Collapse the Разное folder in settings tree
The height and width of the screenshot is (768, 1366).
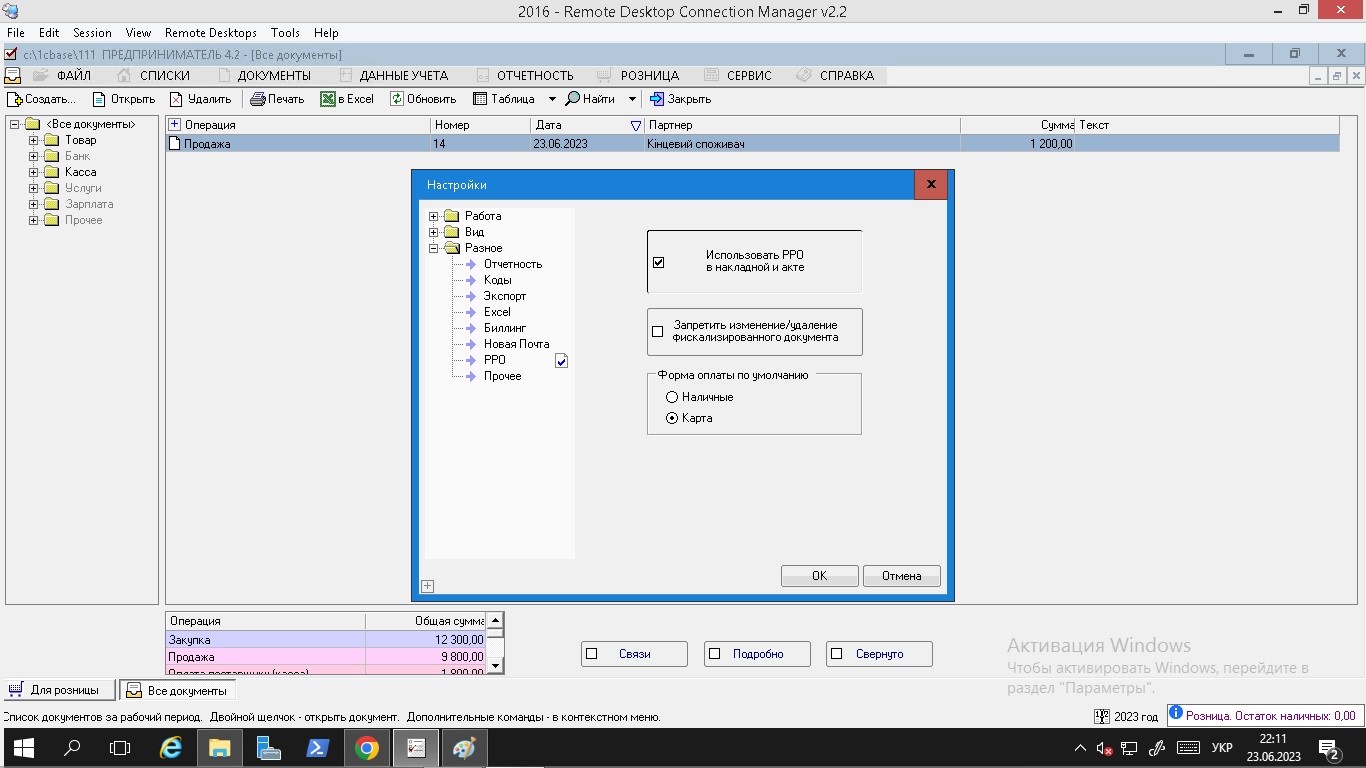click(x=434, y=248)
